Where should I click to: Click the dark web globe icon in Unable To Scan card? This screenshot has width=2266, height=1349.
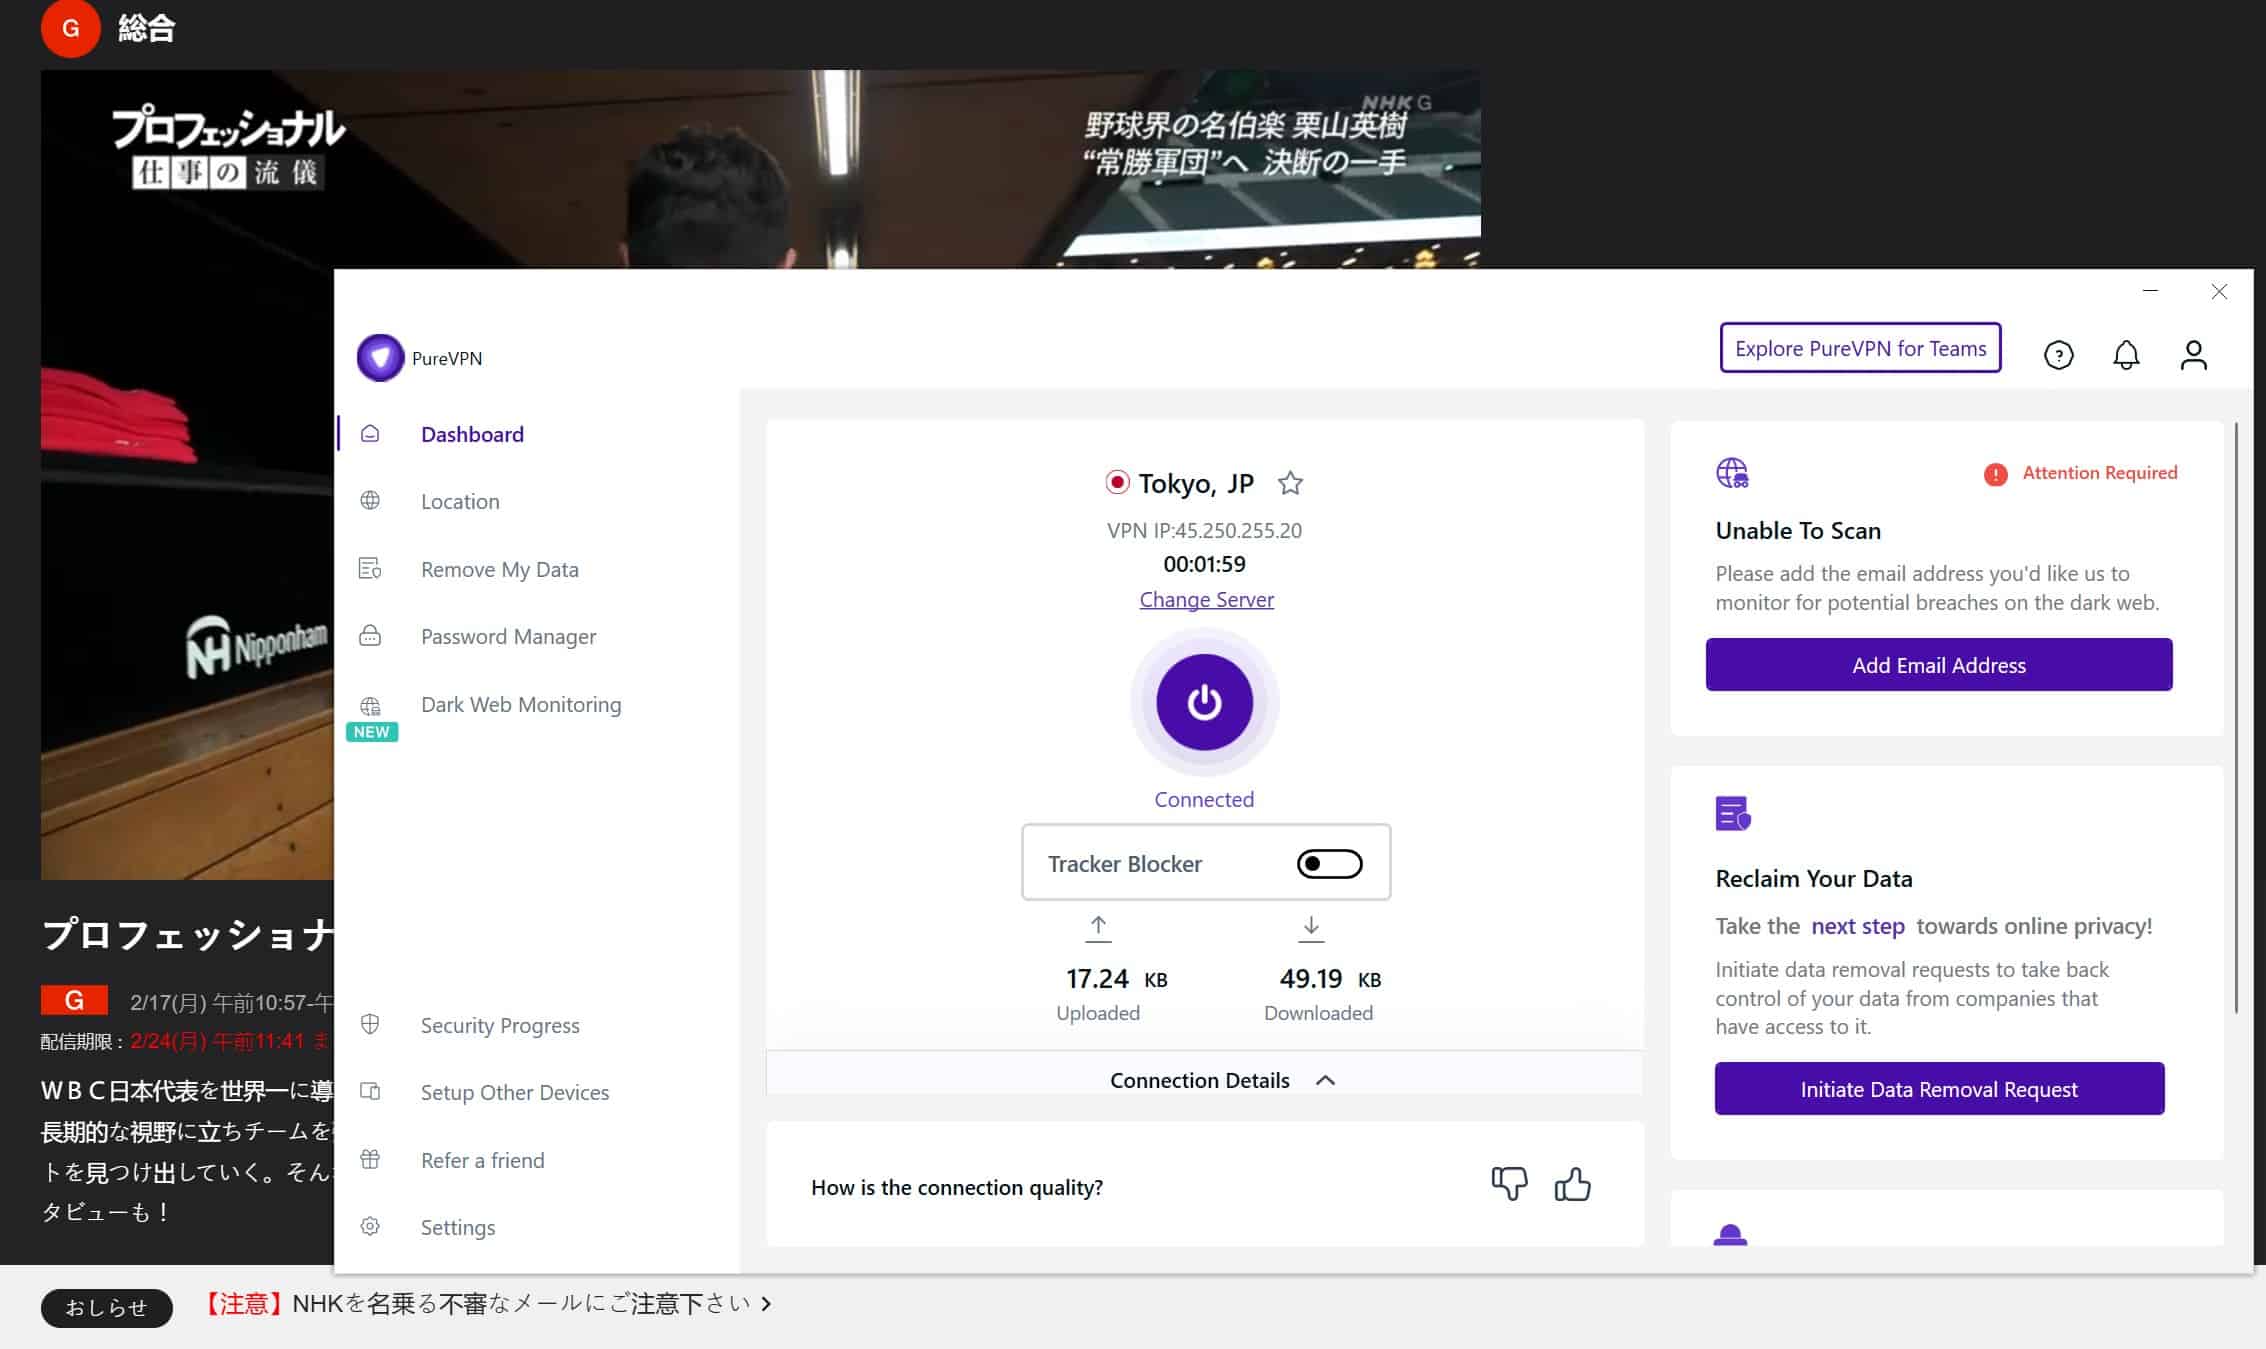(1732, 472)
